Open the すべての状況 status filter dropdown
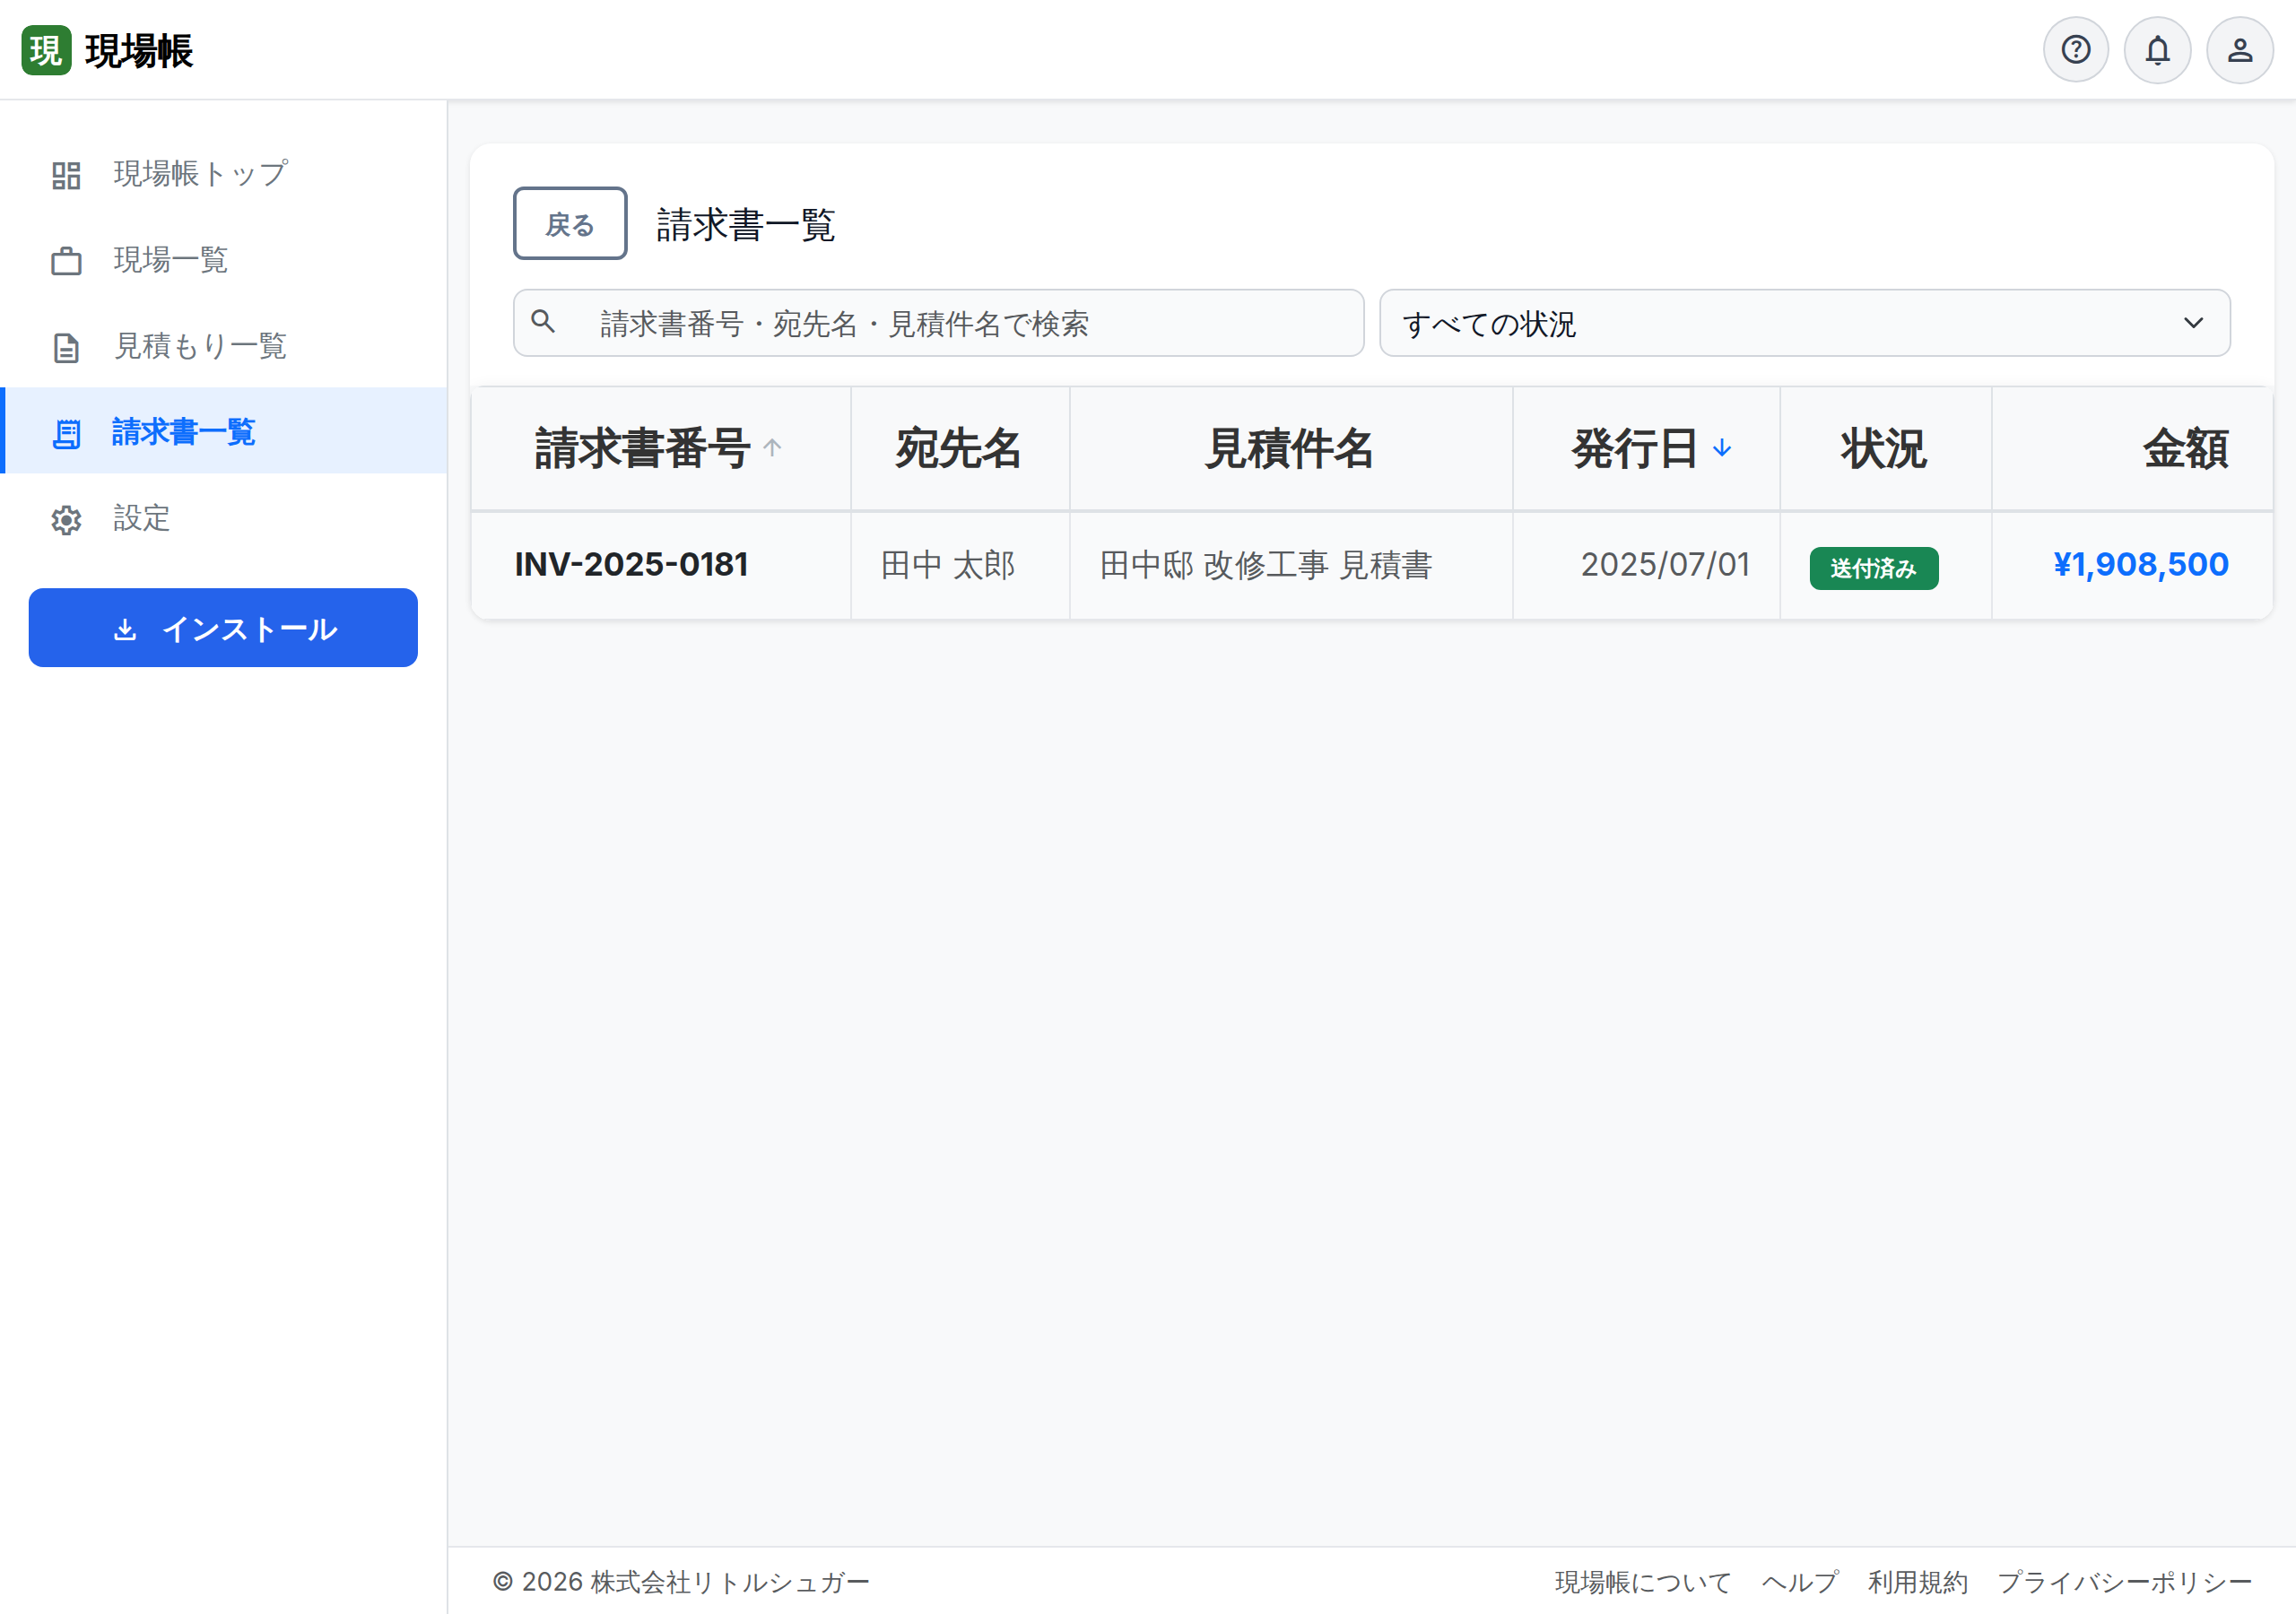Viewport: 2296px width, 1614px height. tap(1804, 323)
